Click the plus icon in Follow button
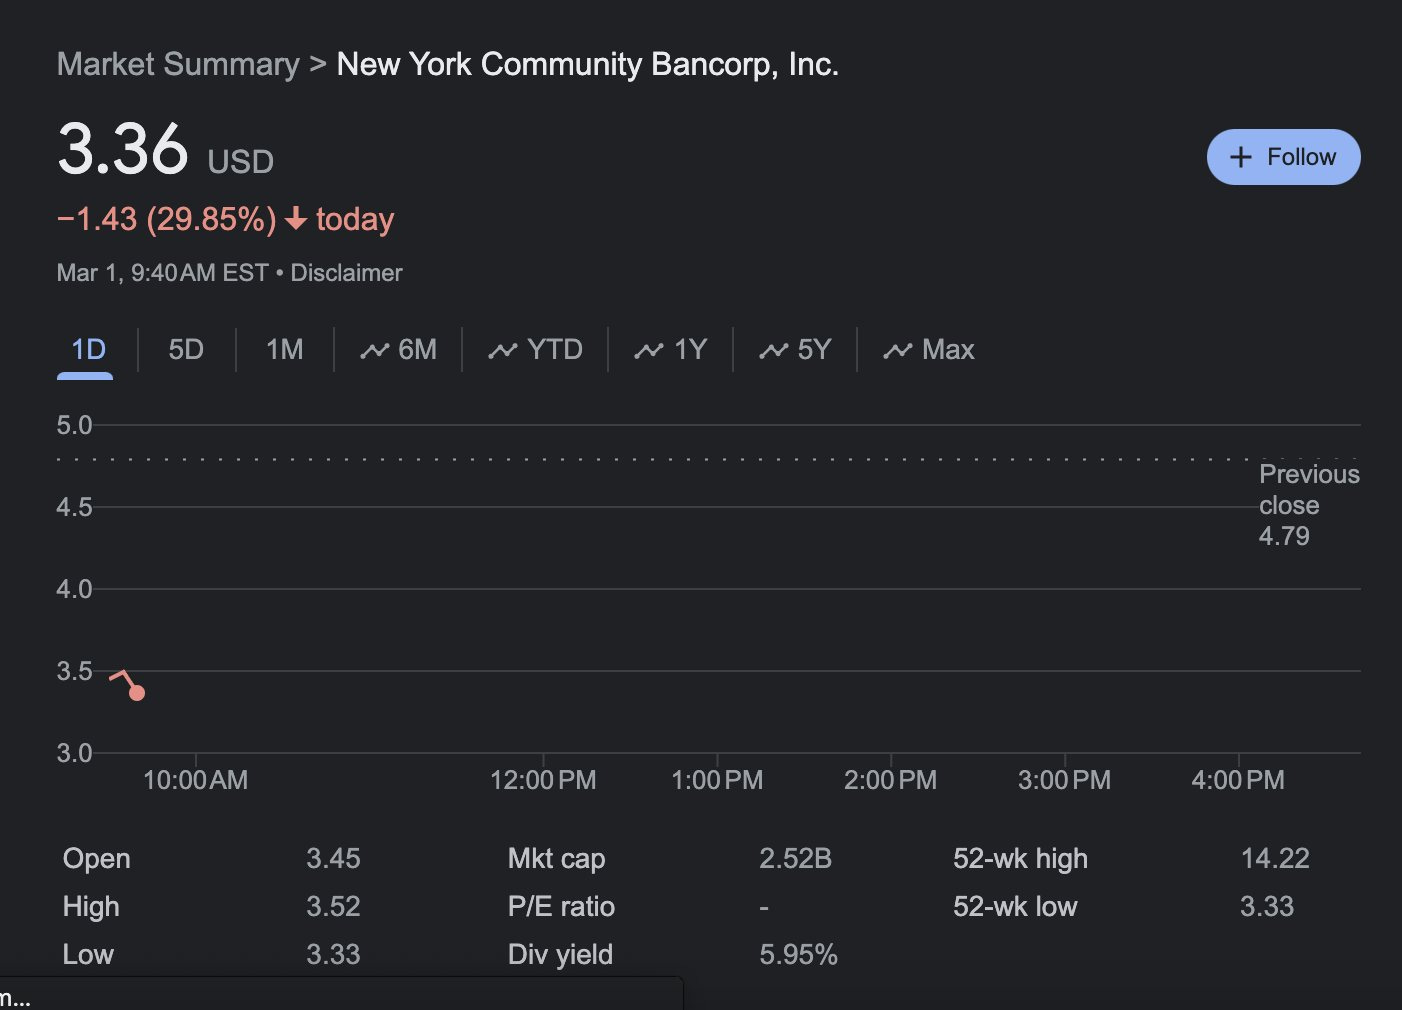 click(x=1240, y=157)
